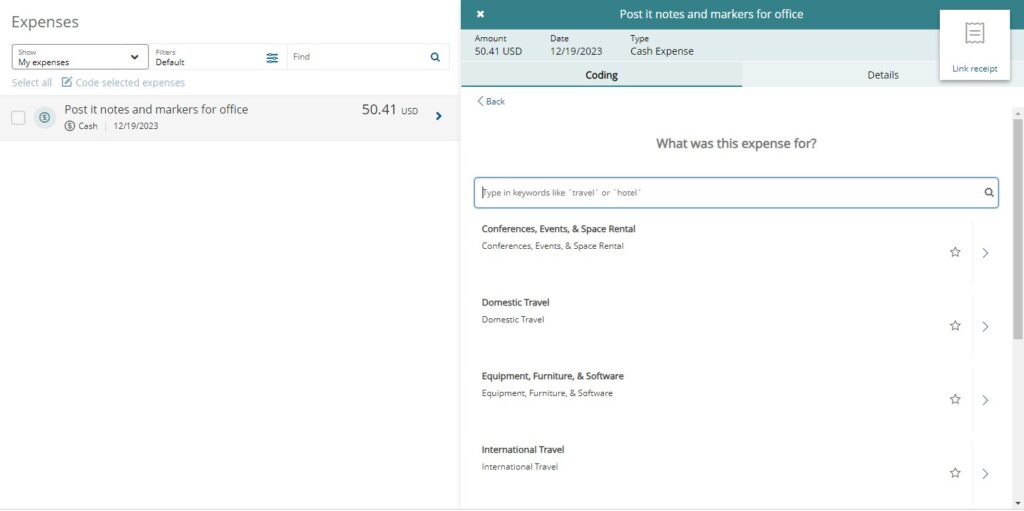Favorite Equipment, Furniture, & Software star
The width and height of the screenshot is (1024, 511).
955,400
